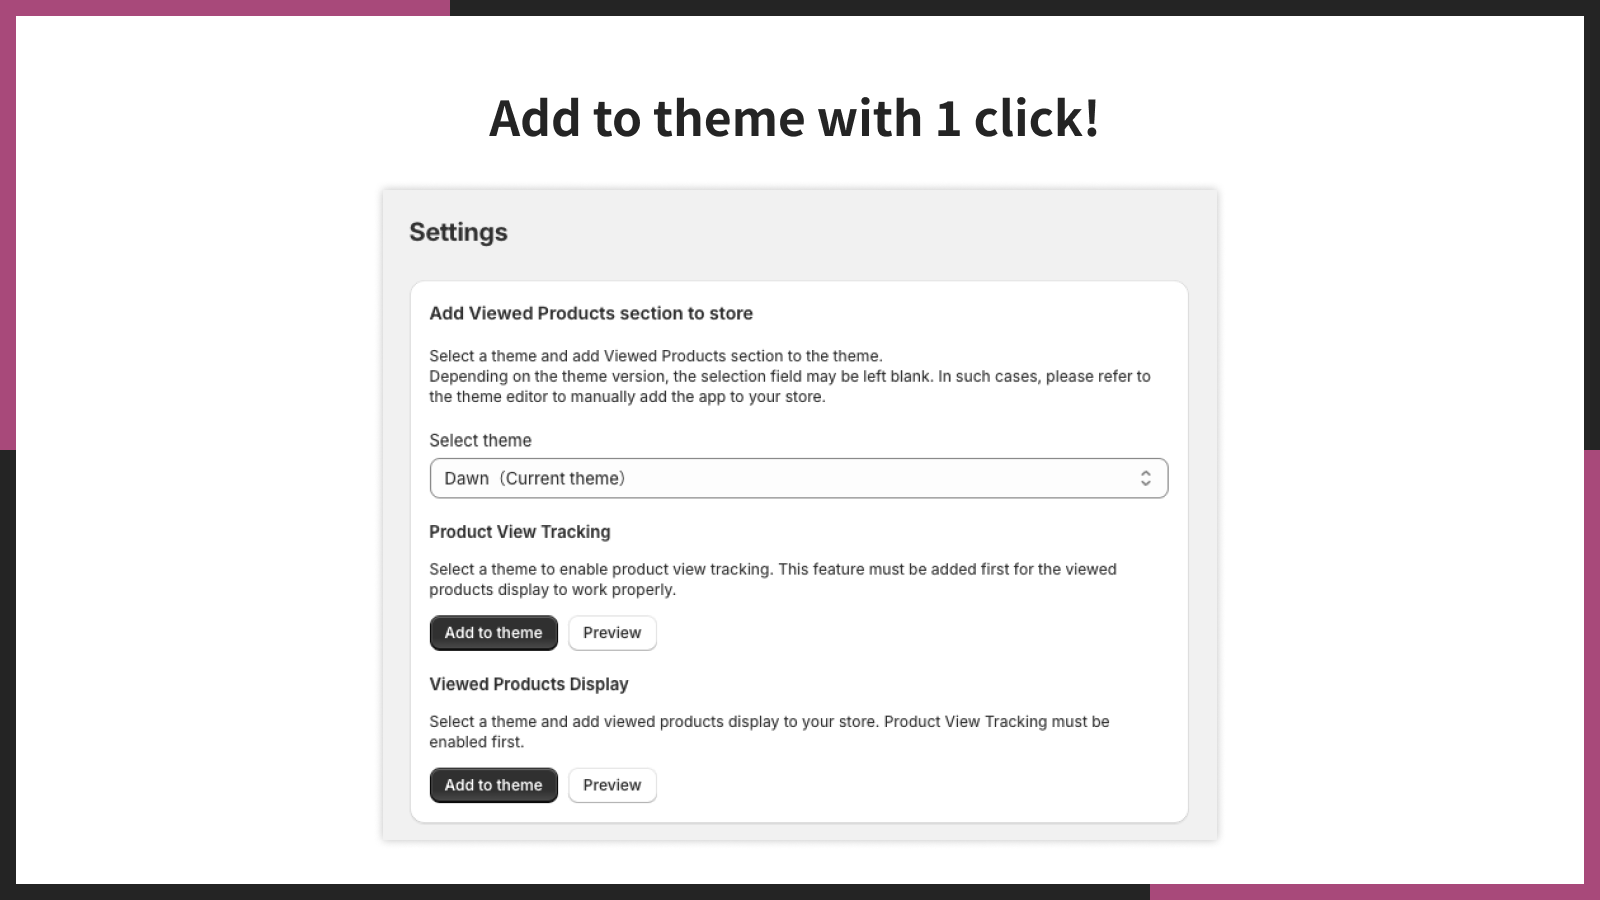Screen dimensions: 1600x900
Task: Open the theme picker combo box
Action: click(x=798, y=478)
